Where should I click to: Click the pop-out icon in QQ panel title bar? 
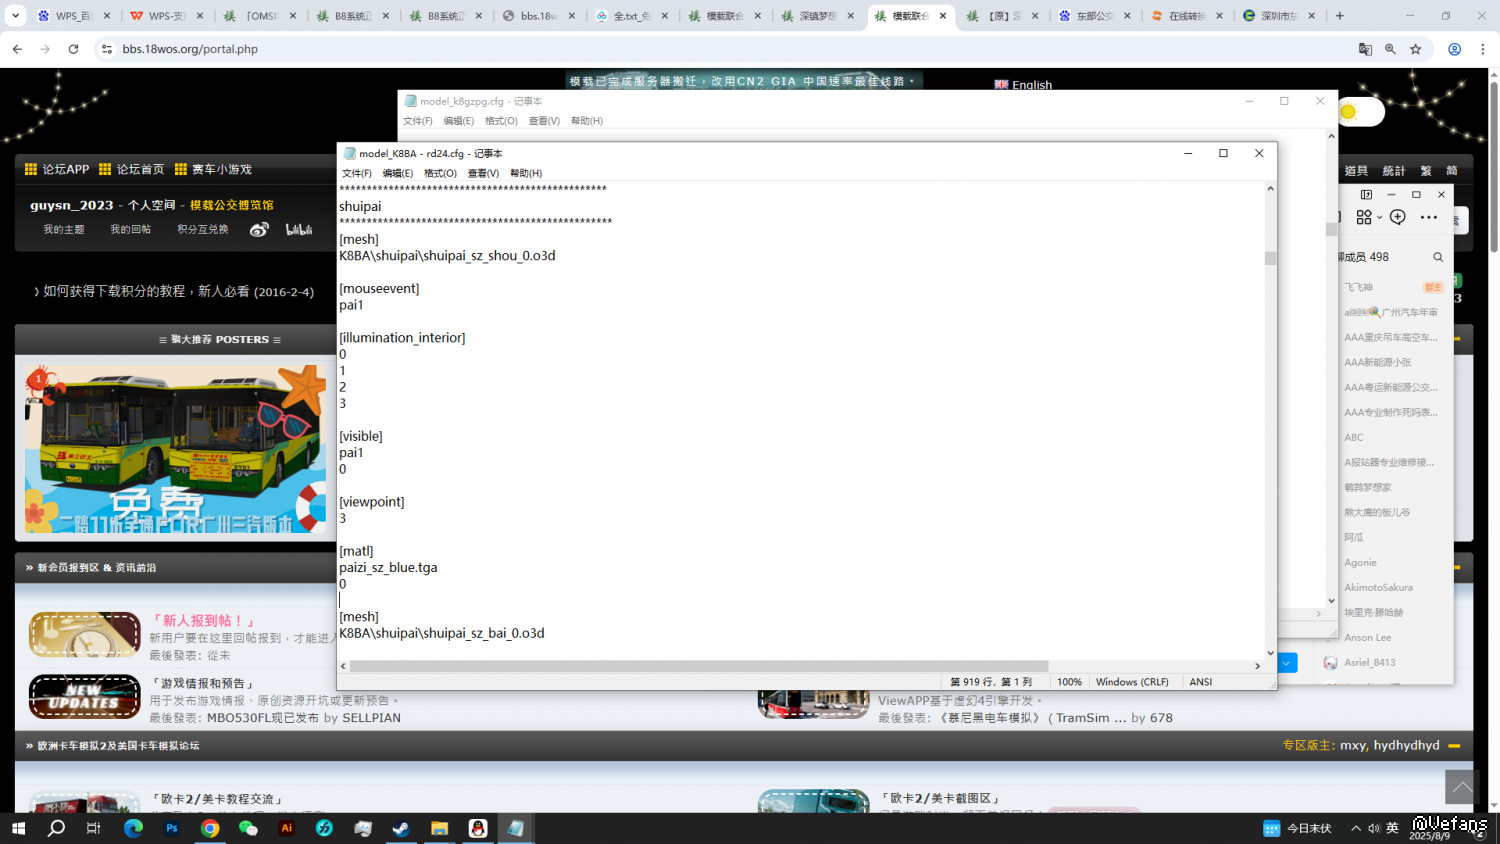pyautogui.click(x=1366, y=195)
